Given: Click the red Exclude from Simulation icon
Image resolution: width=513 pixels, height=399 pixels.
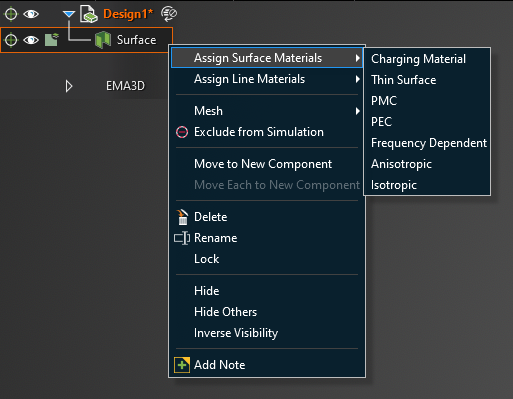Looking at the screenshot, I should click(182, 132).
